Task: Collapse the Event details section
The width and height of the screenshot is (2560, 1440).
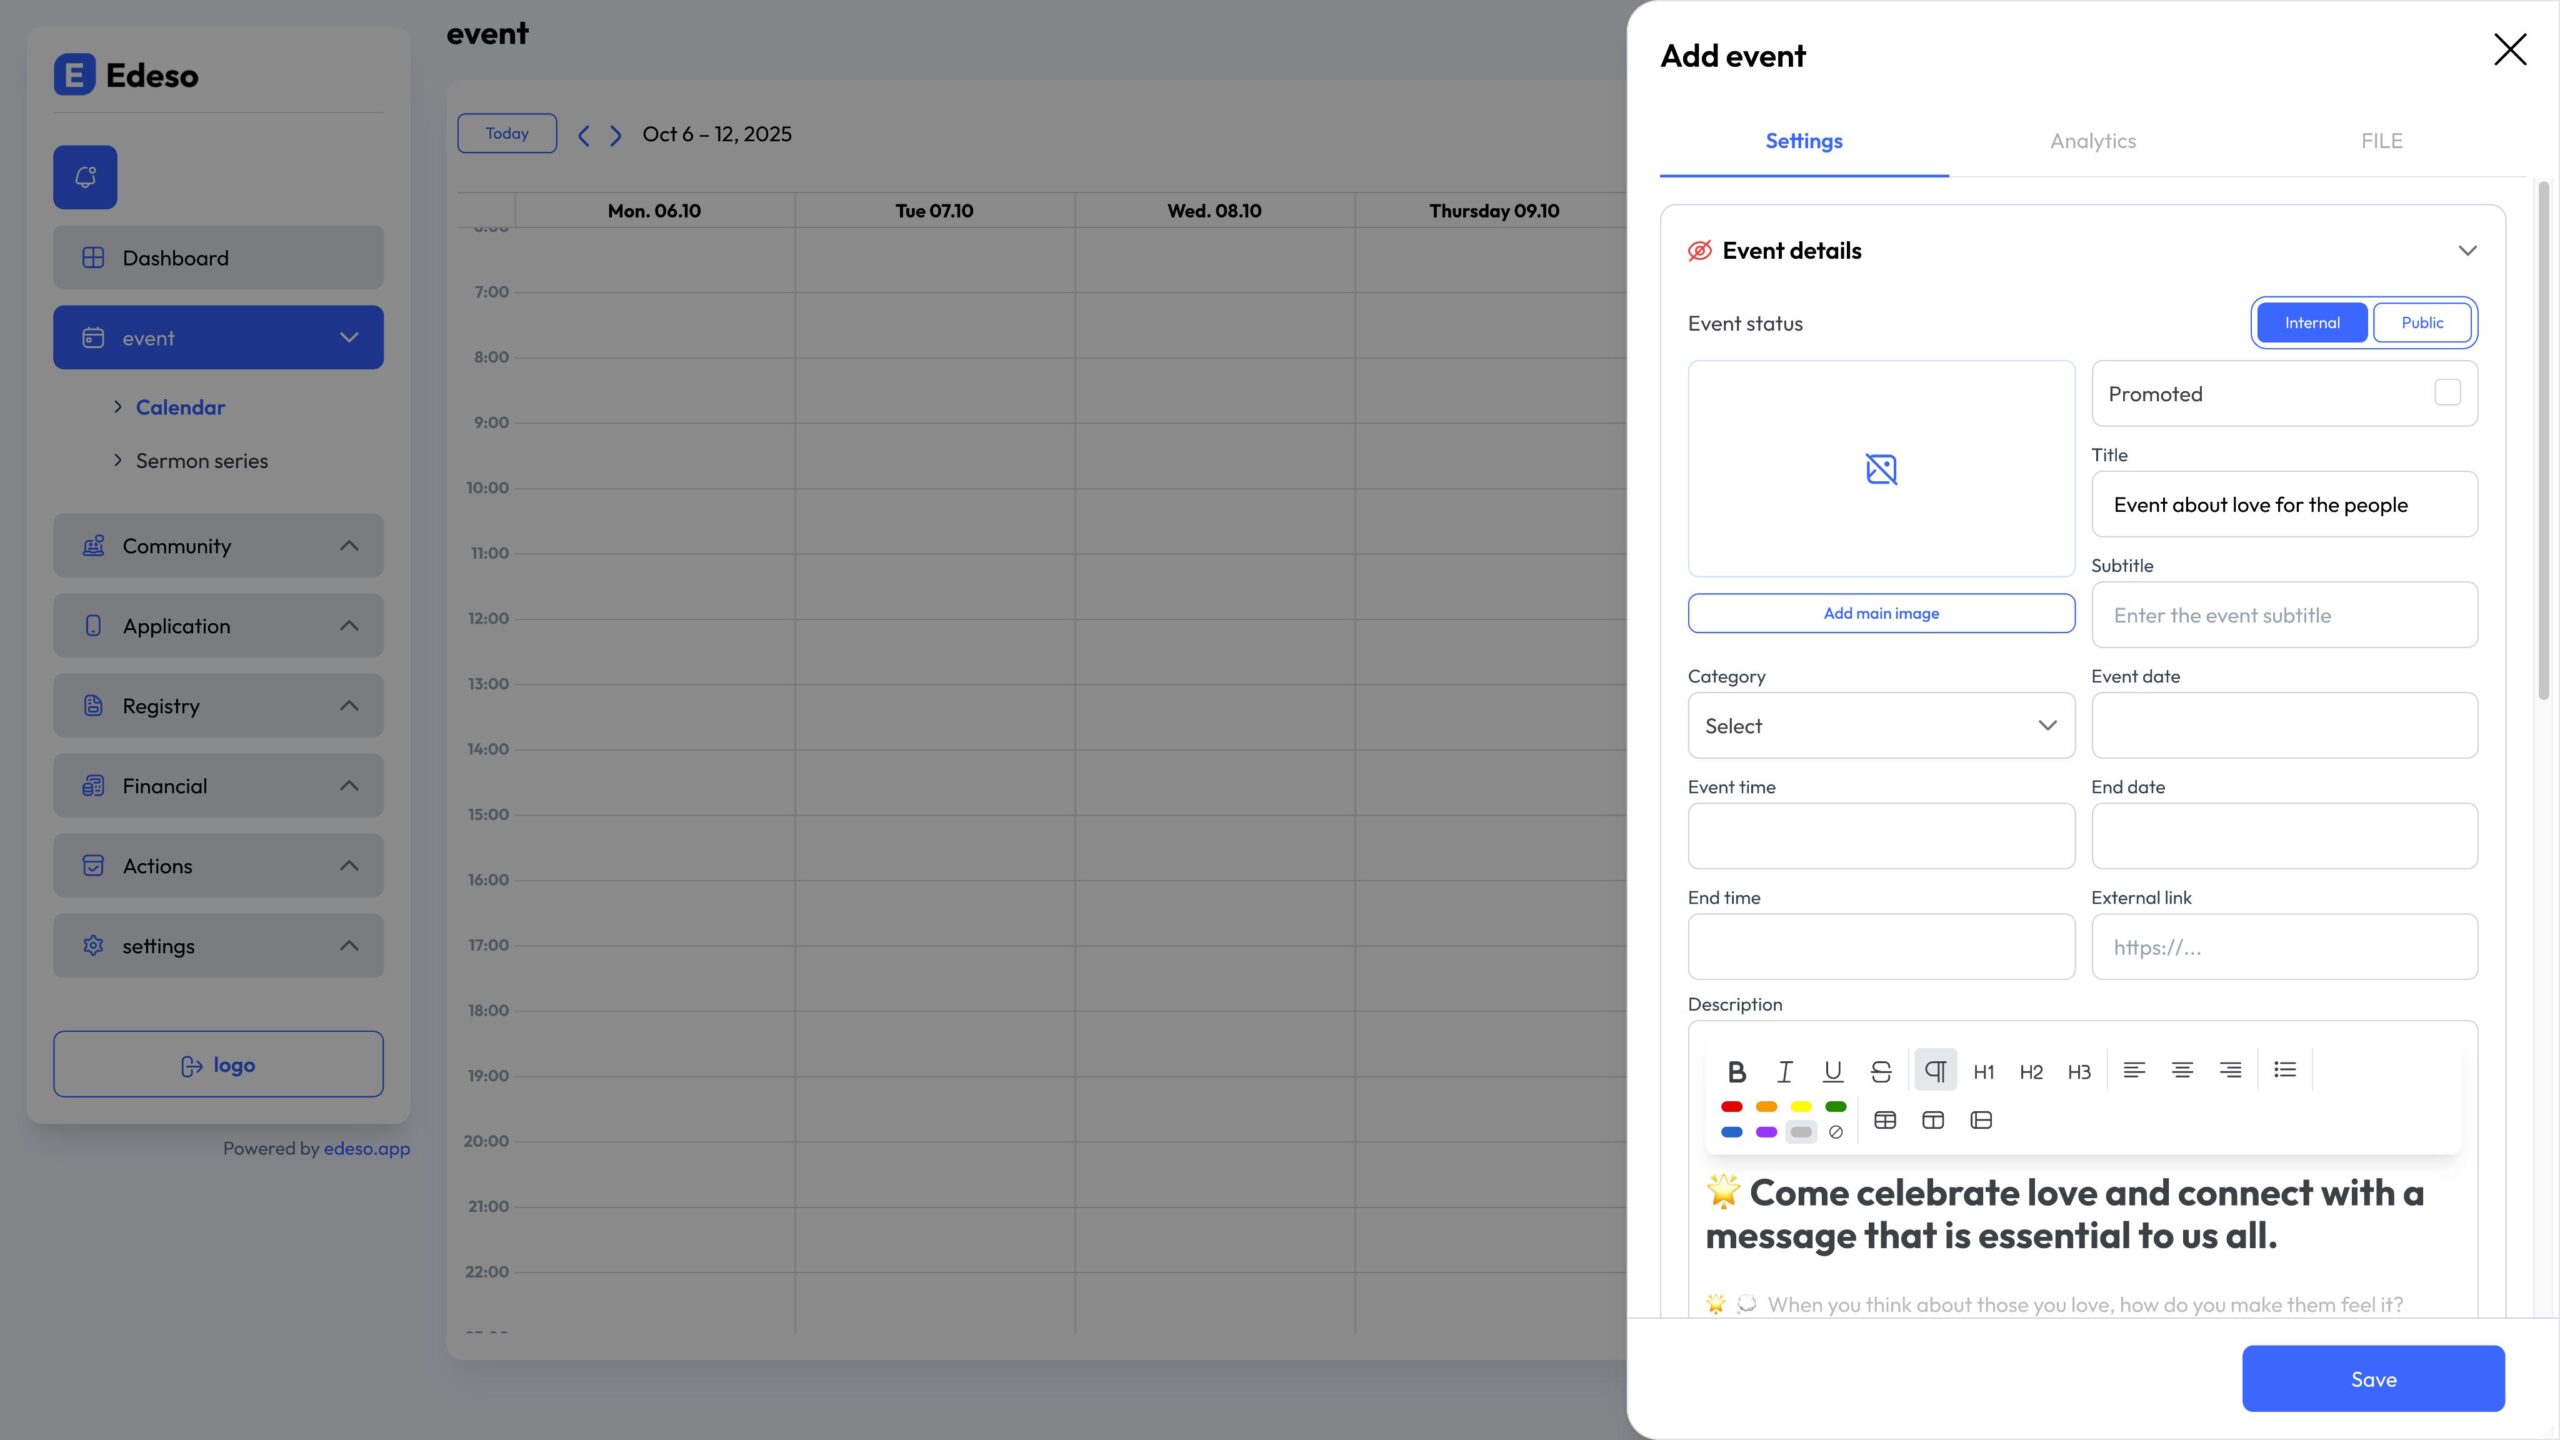Action: (x=2467, y=251)
